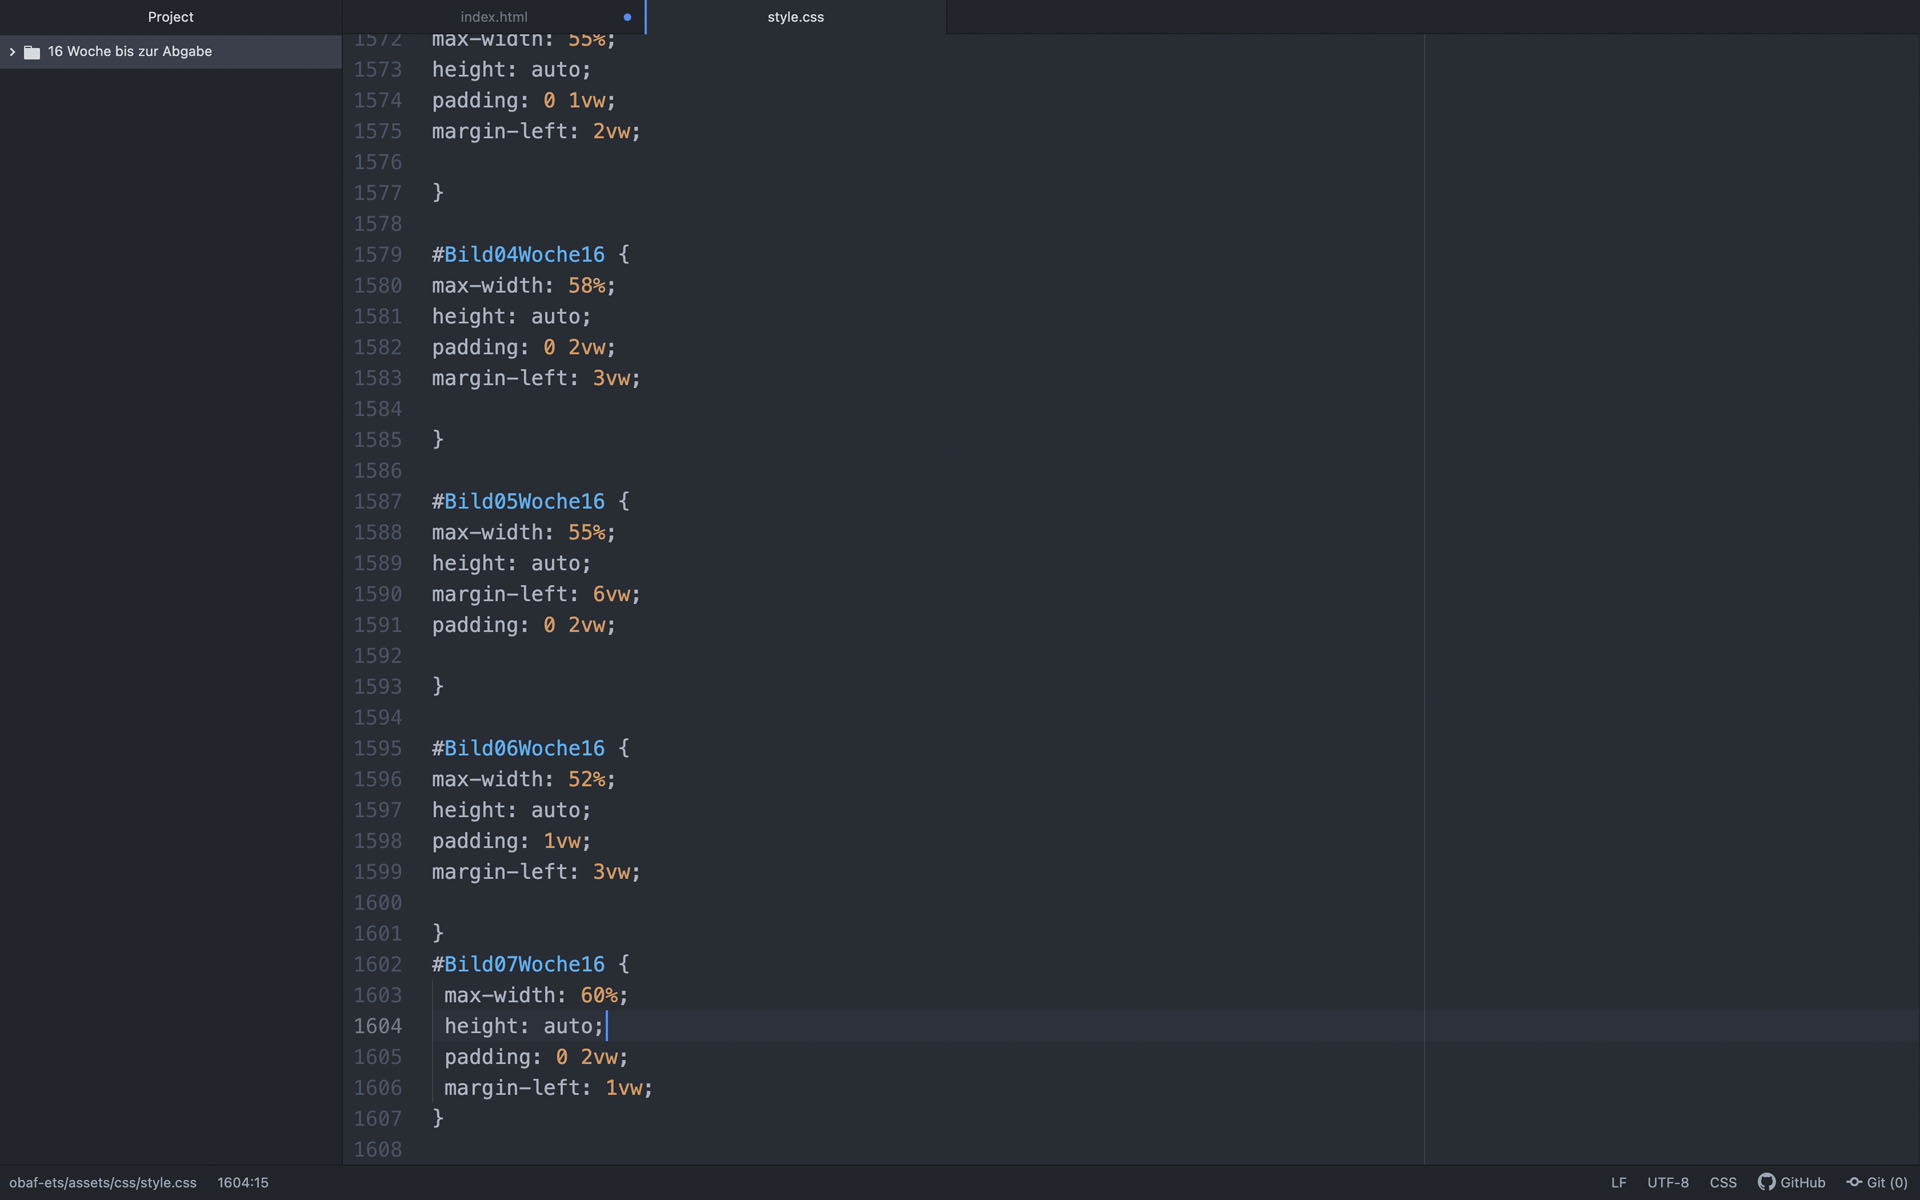Click the Project panel header
The width and height of the screenshot is (1920, 1200).
171,17
